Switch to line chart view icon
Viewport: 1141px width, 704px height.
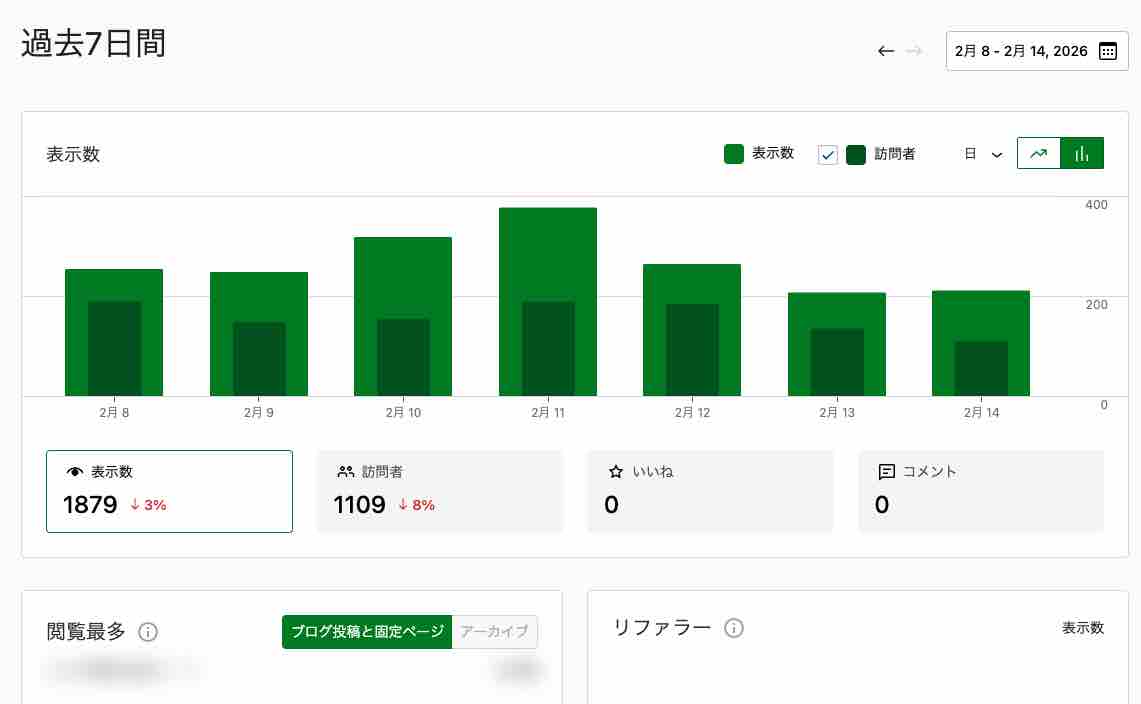(1038, 153)
